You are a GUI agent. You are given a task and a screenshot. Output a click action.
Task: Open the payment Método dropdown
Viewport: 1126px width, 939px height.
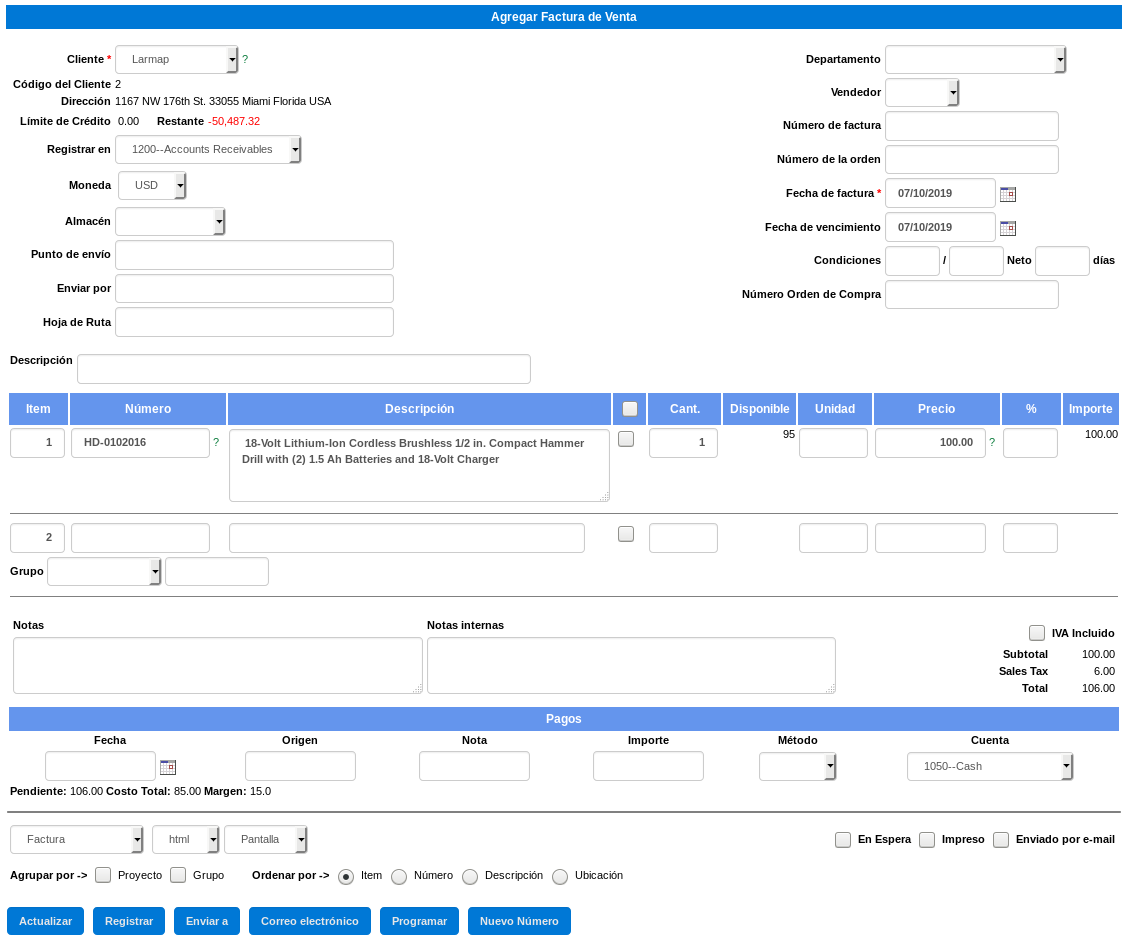coord(797,766)
